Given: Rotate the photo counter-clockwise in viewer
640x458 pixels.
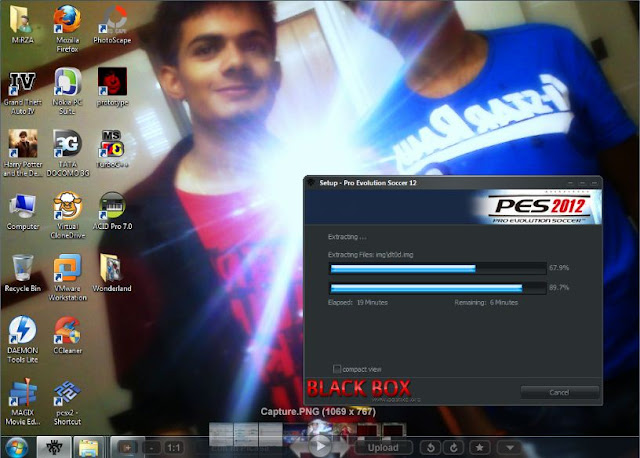Looking at the screenshot, I should point(430,448).
